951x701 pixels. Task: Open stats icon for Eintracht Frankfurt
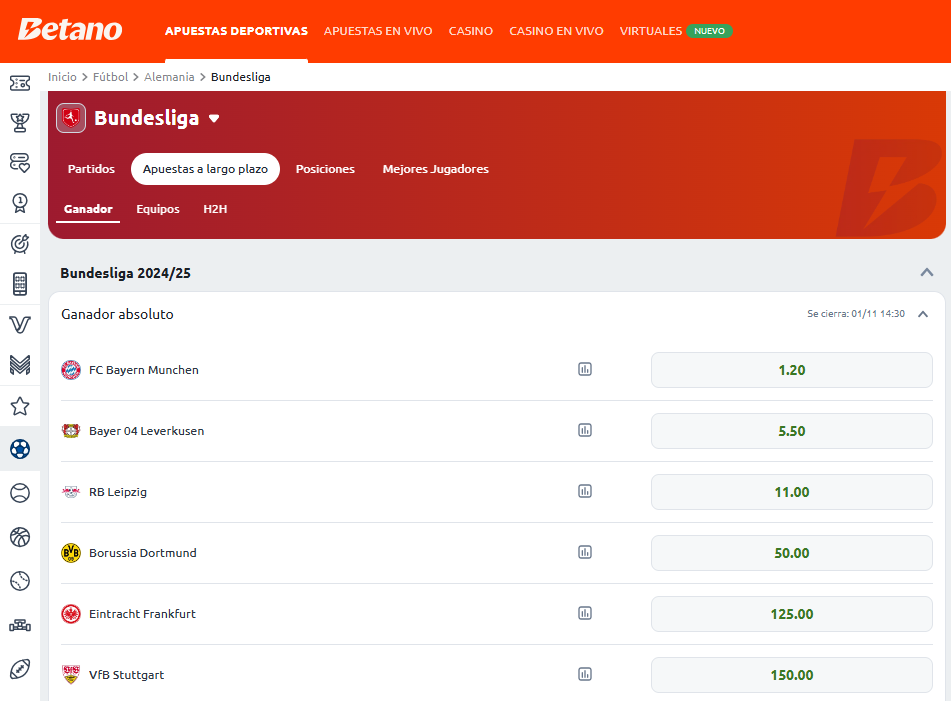point(585,613)
